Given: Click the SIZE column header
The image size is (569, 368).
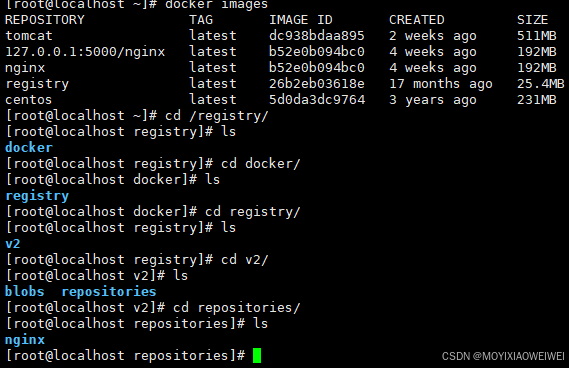Looking at the screenshot, I should coord(532,20).
